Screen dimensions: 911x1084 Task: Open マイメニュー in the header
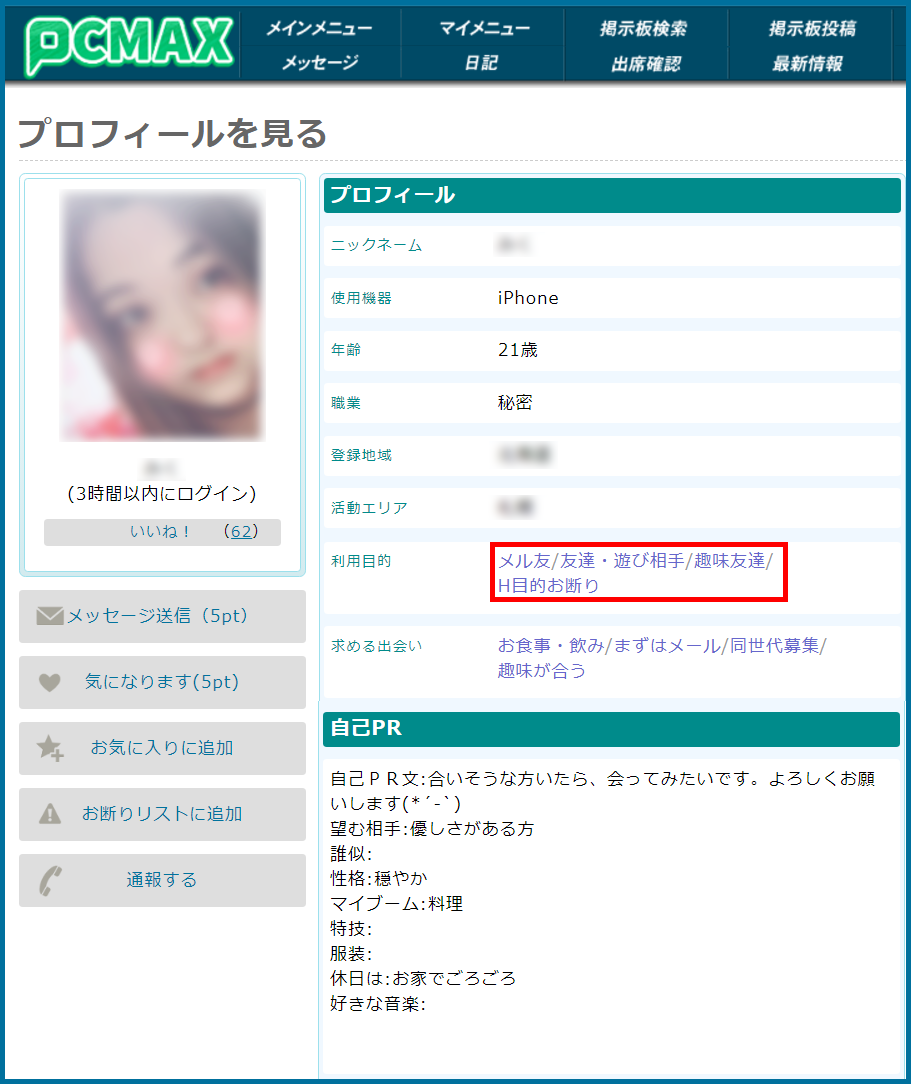[483, 28]
